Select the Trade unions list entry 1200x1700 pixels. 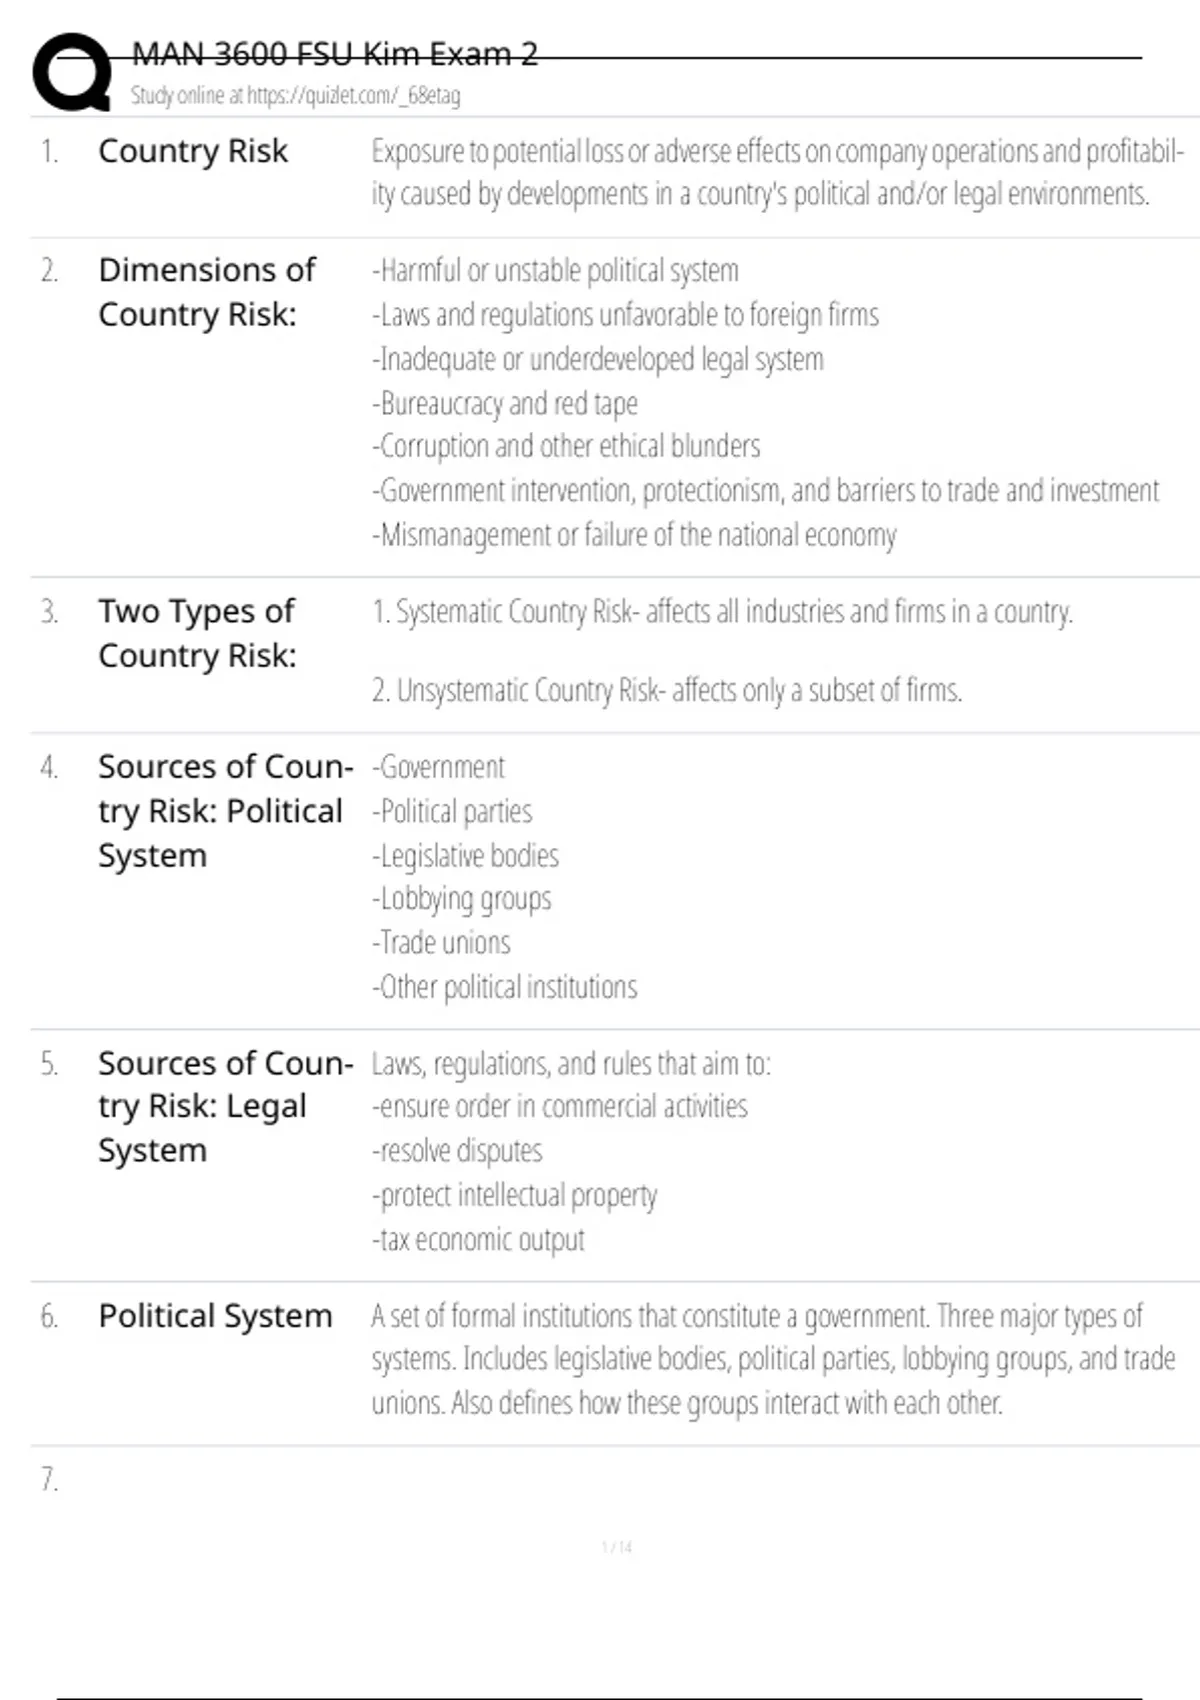(441, 943)
